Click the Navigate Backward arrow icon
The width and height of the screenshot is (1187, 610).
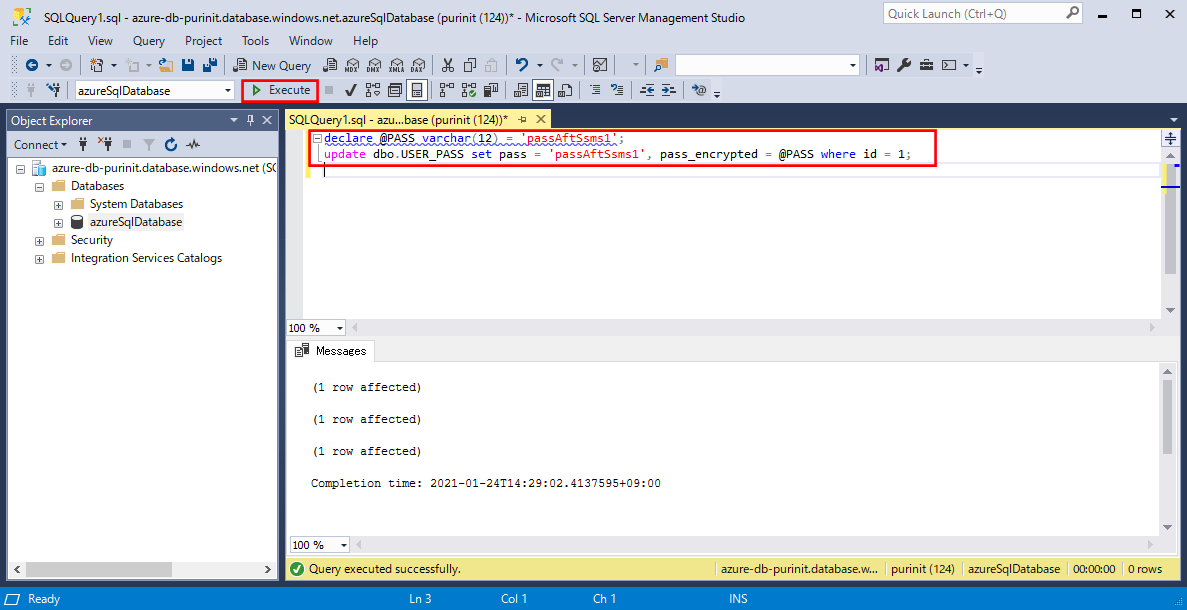click(32, 65)
